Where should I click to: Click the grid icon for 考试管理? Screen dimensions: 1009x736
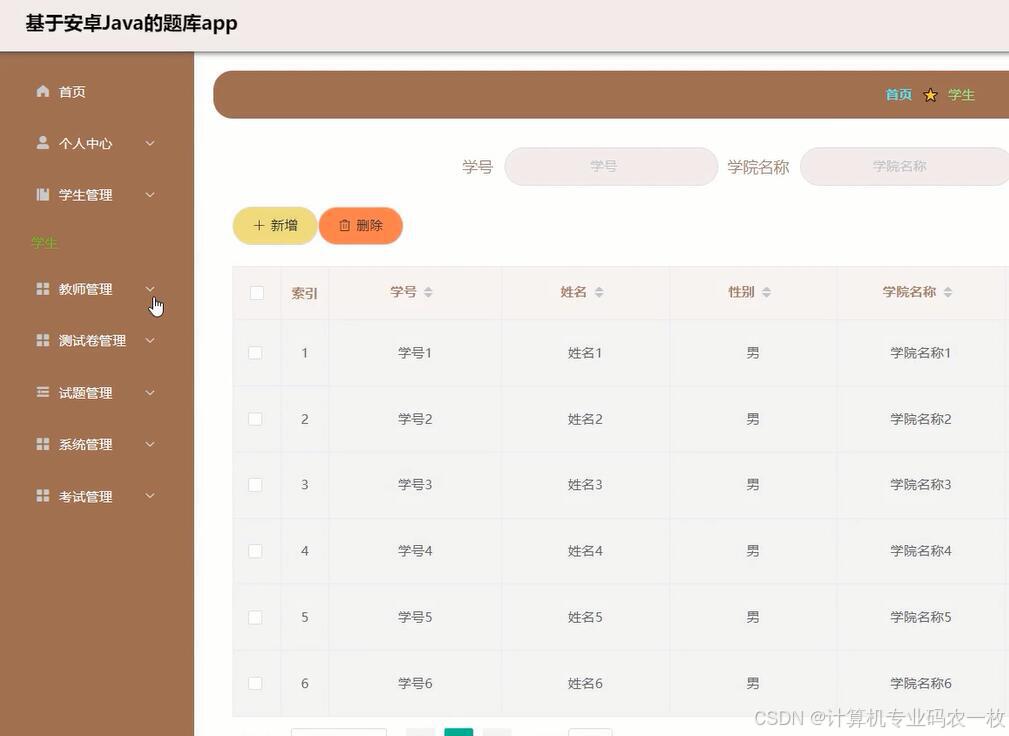[x=42, y=496]
